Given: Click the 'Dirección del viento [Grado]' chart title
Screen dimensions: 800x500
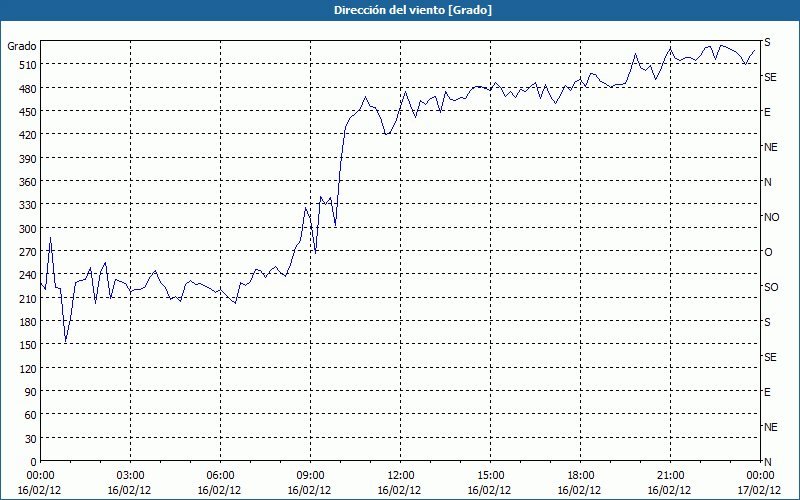Looking at the screenshot, I should click(413, 10).
